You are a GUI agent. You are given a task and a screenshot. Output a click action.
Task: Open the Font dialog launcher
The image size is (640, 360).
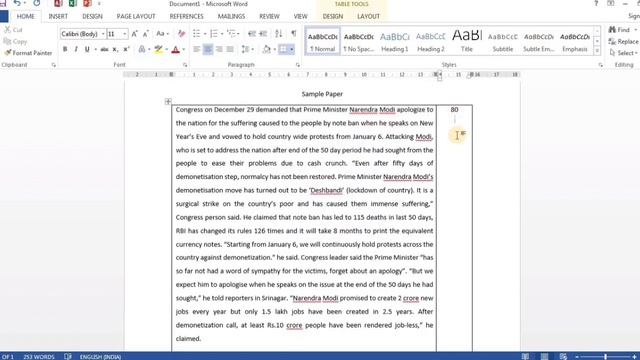(185, 65)
